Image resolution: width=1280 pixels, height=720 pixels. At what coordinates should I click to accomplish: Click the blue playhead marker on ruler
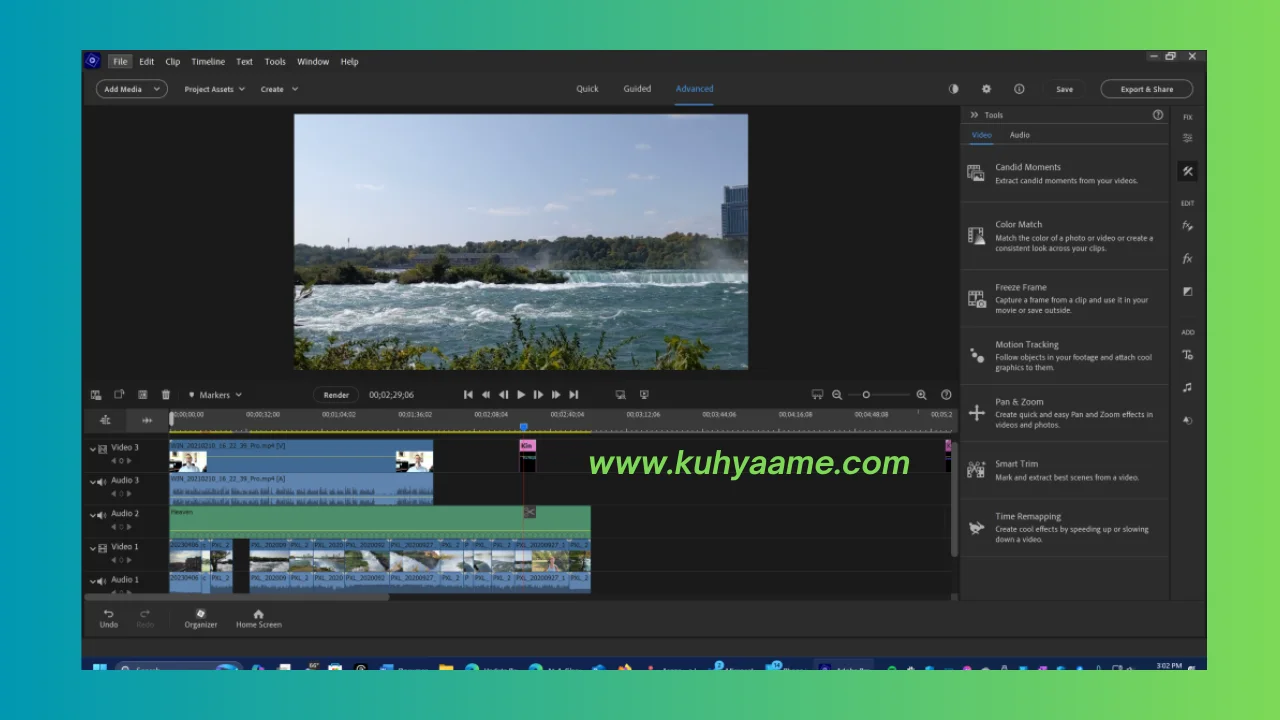click(523, 428)
